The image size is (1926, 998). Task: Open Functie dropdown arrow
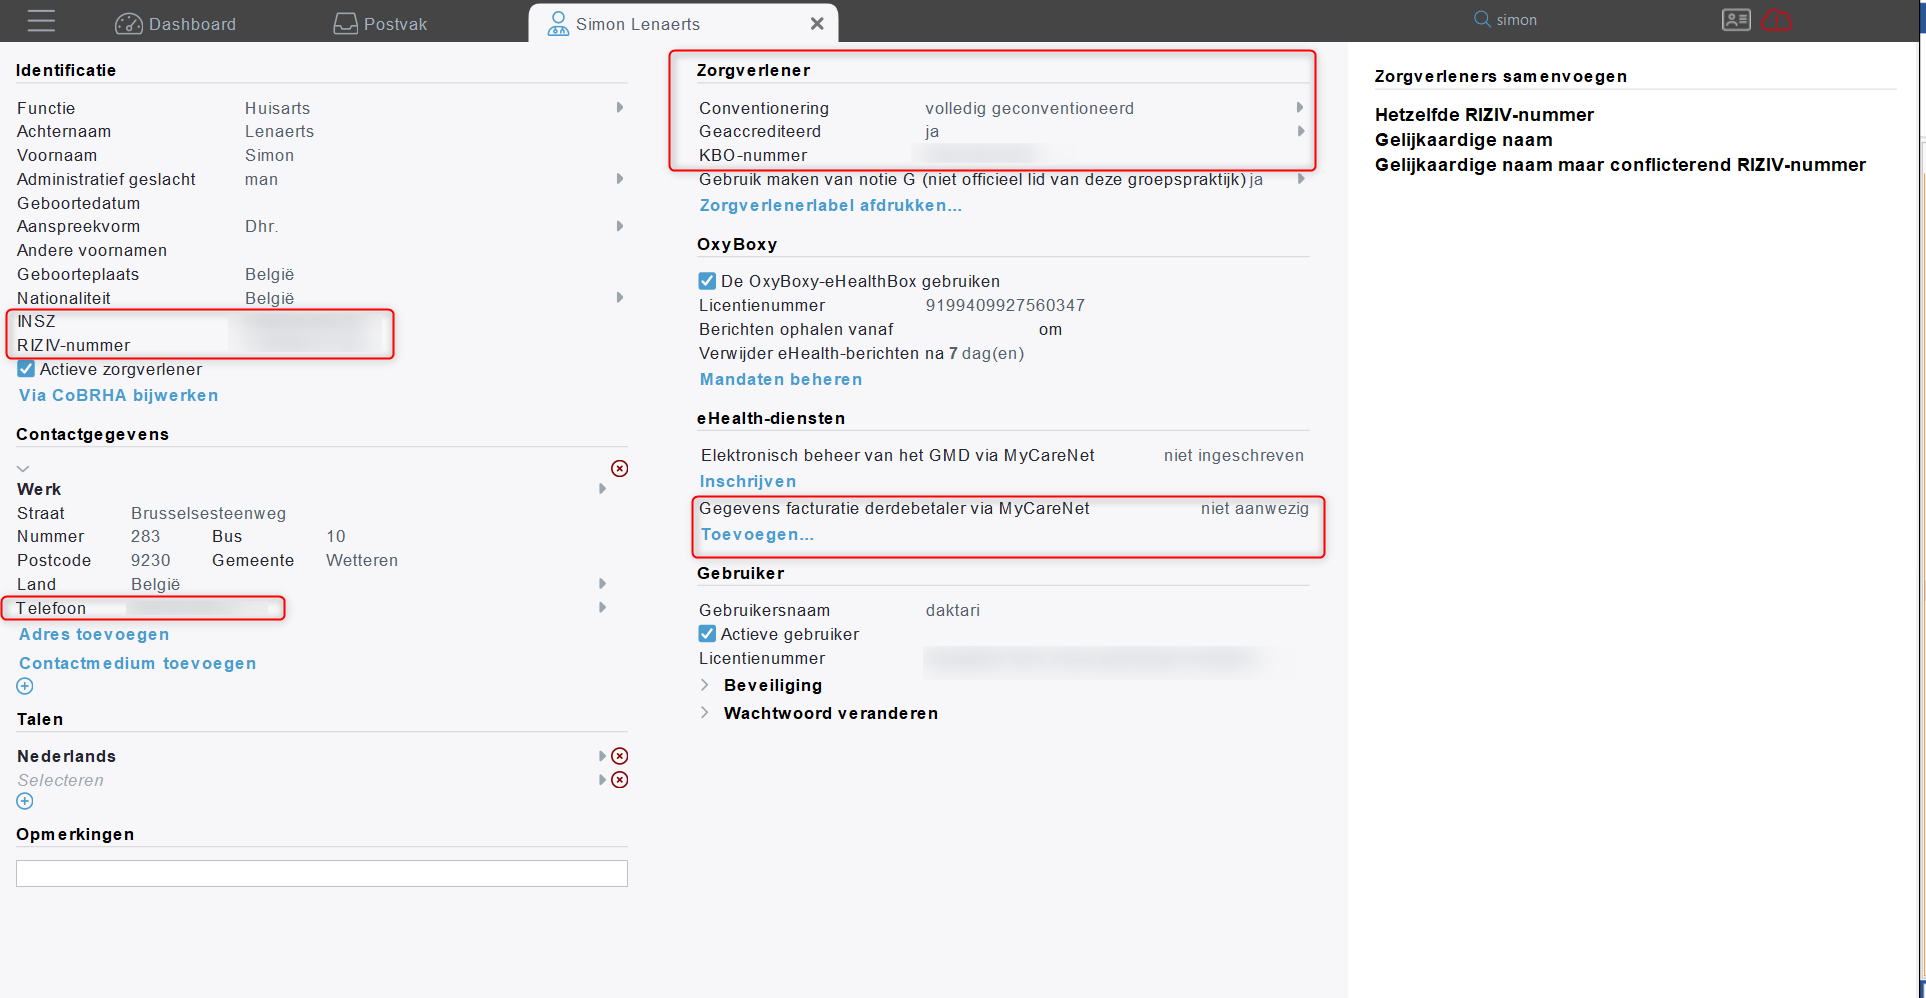pos(620,108)
